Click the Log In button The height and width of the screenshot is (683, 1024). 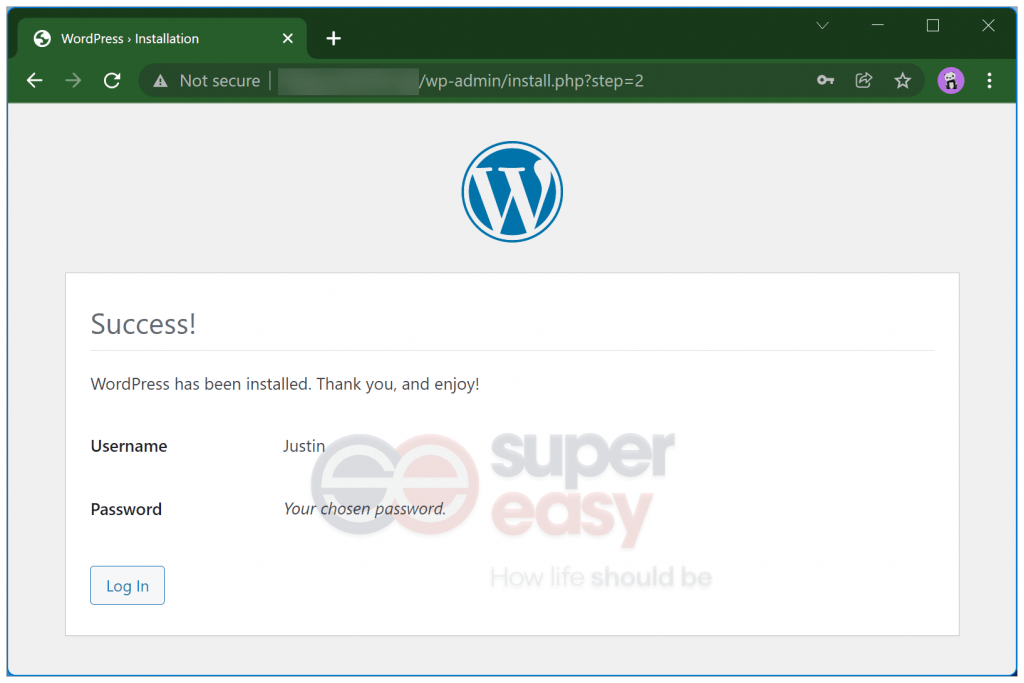pos(127,586)
